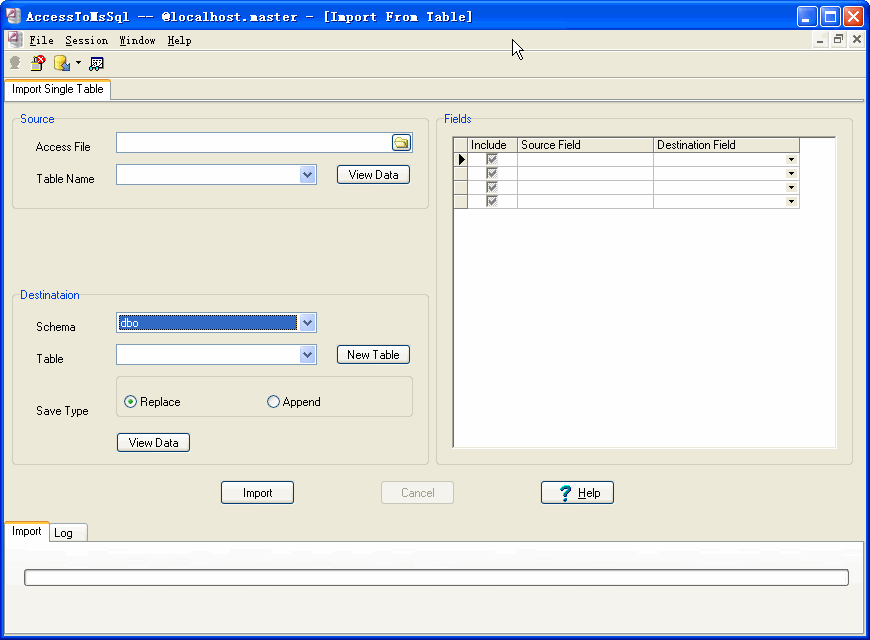This screenshot has height=640, width=870.
Task: Click the row pointer arrow in Fields grid
Action: (461, 159)
